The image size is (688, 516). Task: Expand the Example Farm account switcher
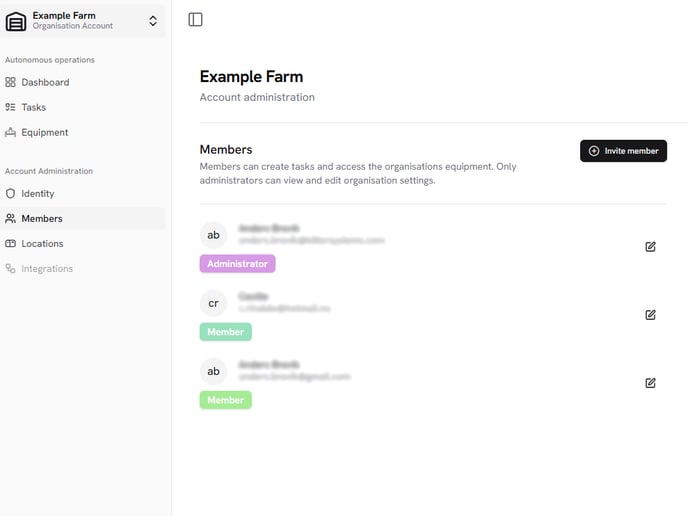point(152,21)
